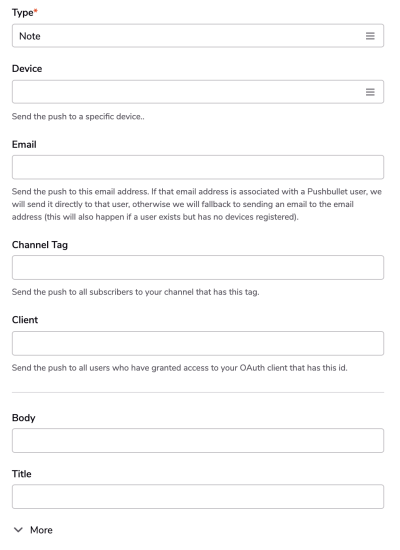Click the chevron arrow beside More
The height and width of the screenshot is (550, 400).
pyautogui.click(x=18, y=530)
